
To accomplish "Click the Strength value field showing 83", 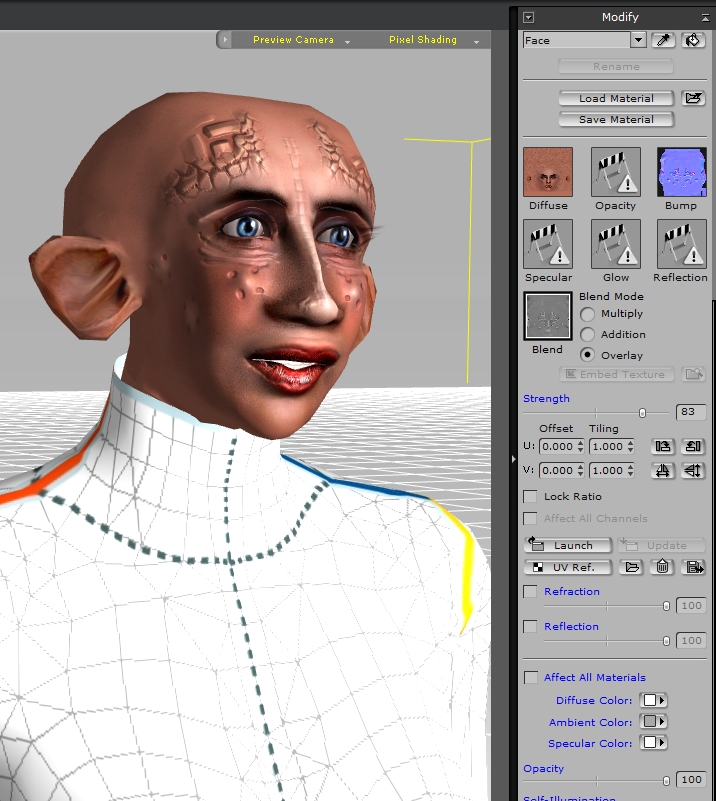I will (x=690, y=412).
